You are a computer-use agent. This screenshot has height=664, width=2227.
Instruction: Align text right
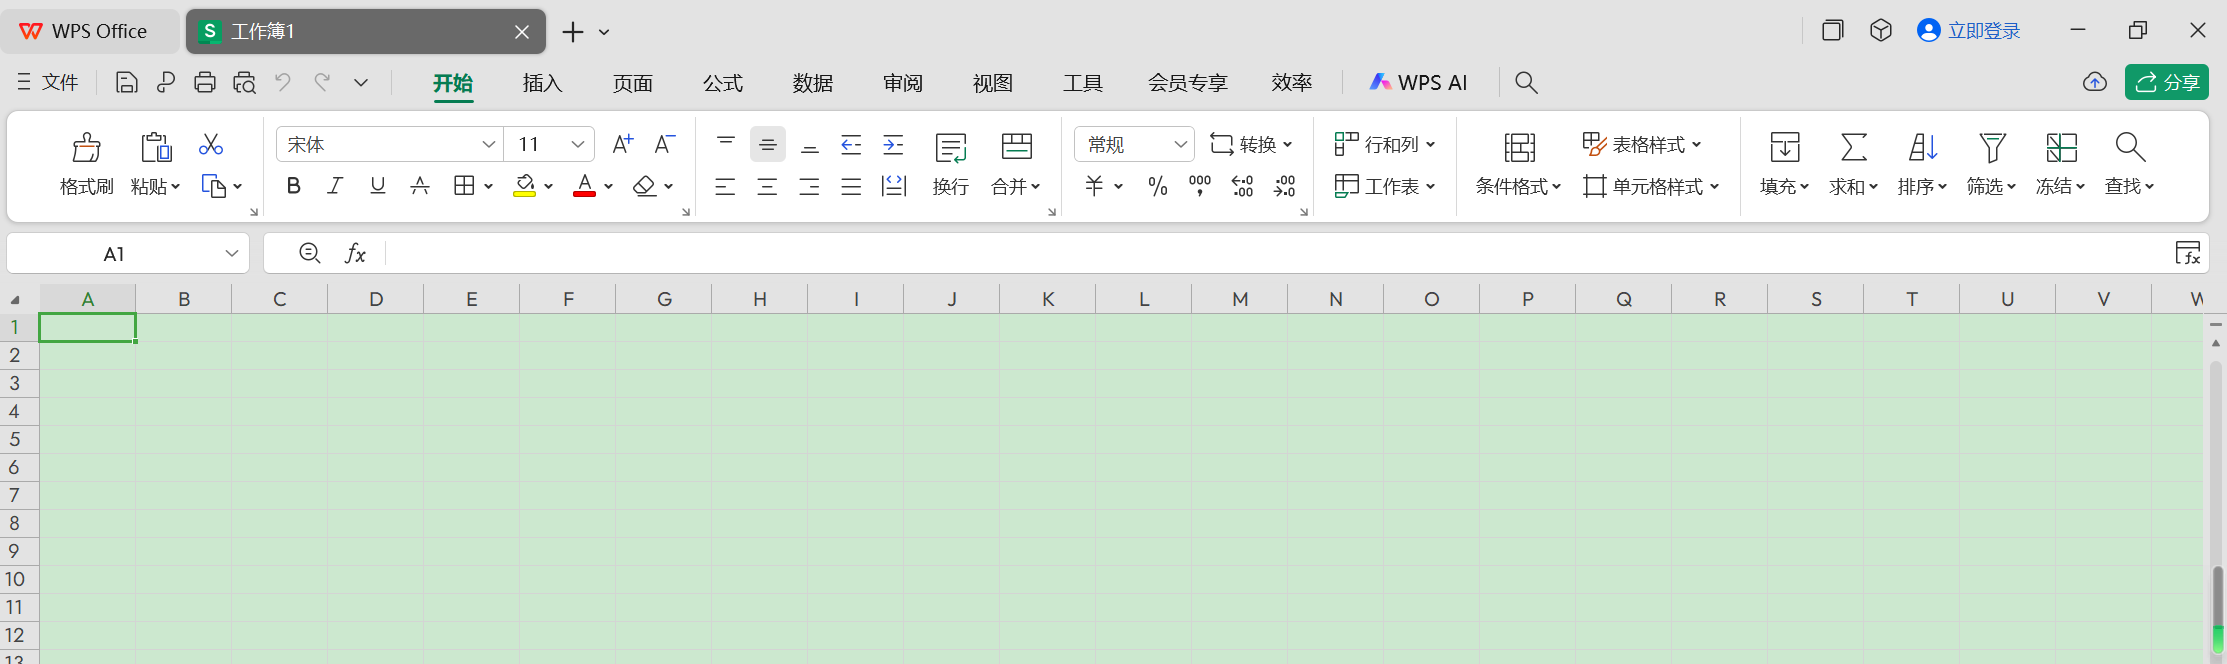pos(809,186)
